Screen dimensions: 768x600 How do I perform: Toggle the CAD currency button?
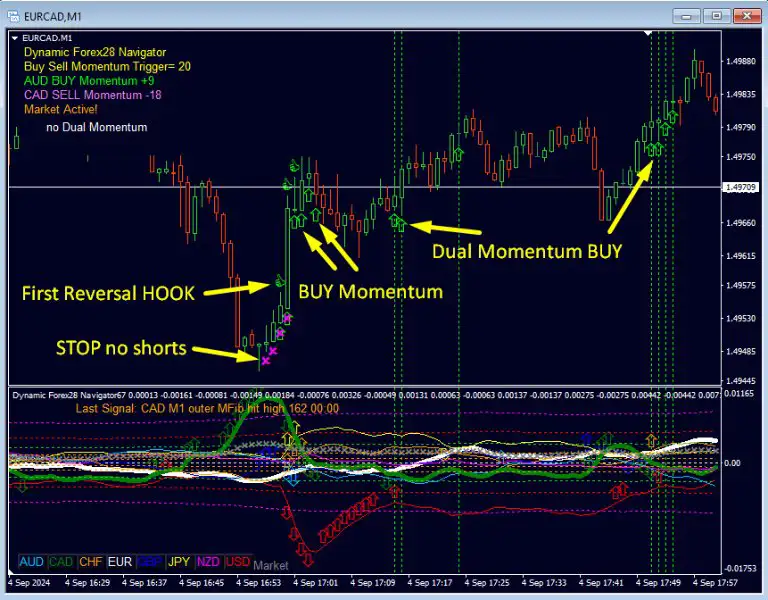tap(61, 563)
